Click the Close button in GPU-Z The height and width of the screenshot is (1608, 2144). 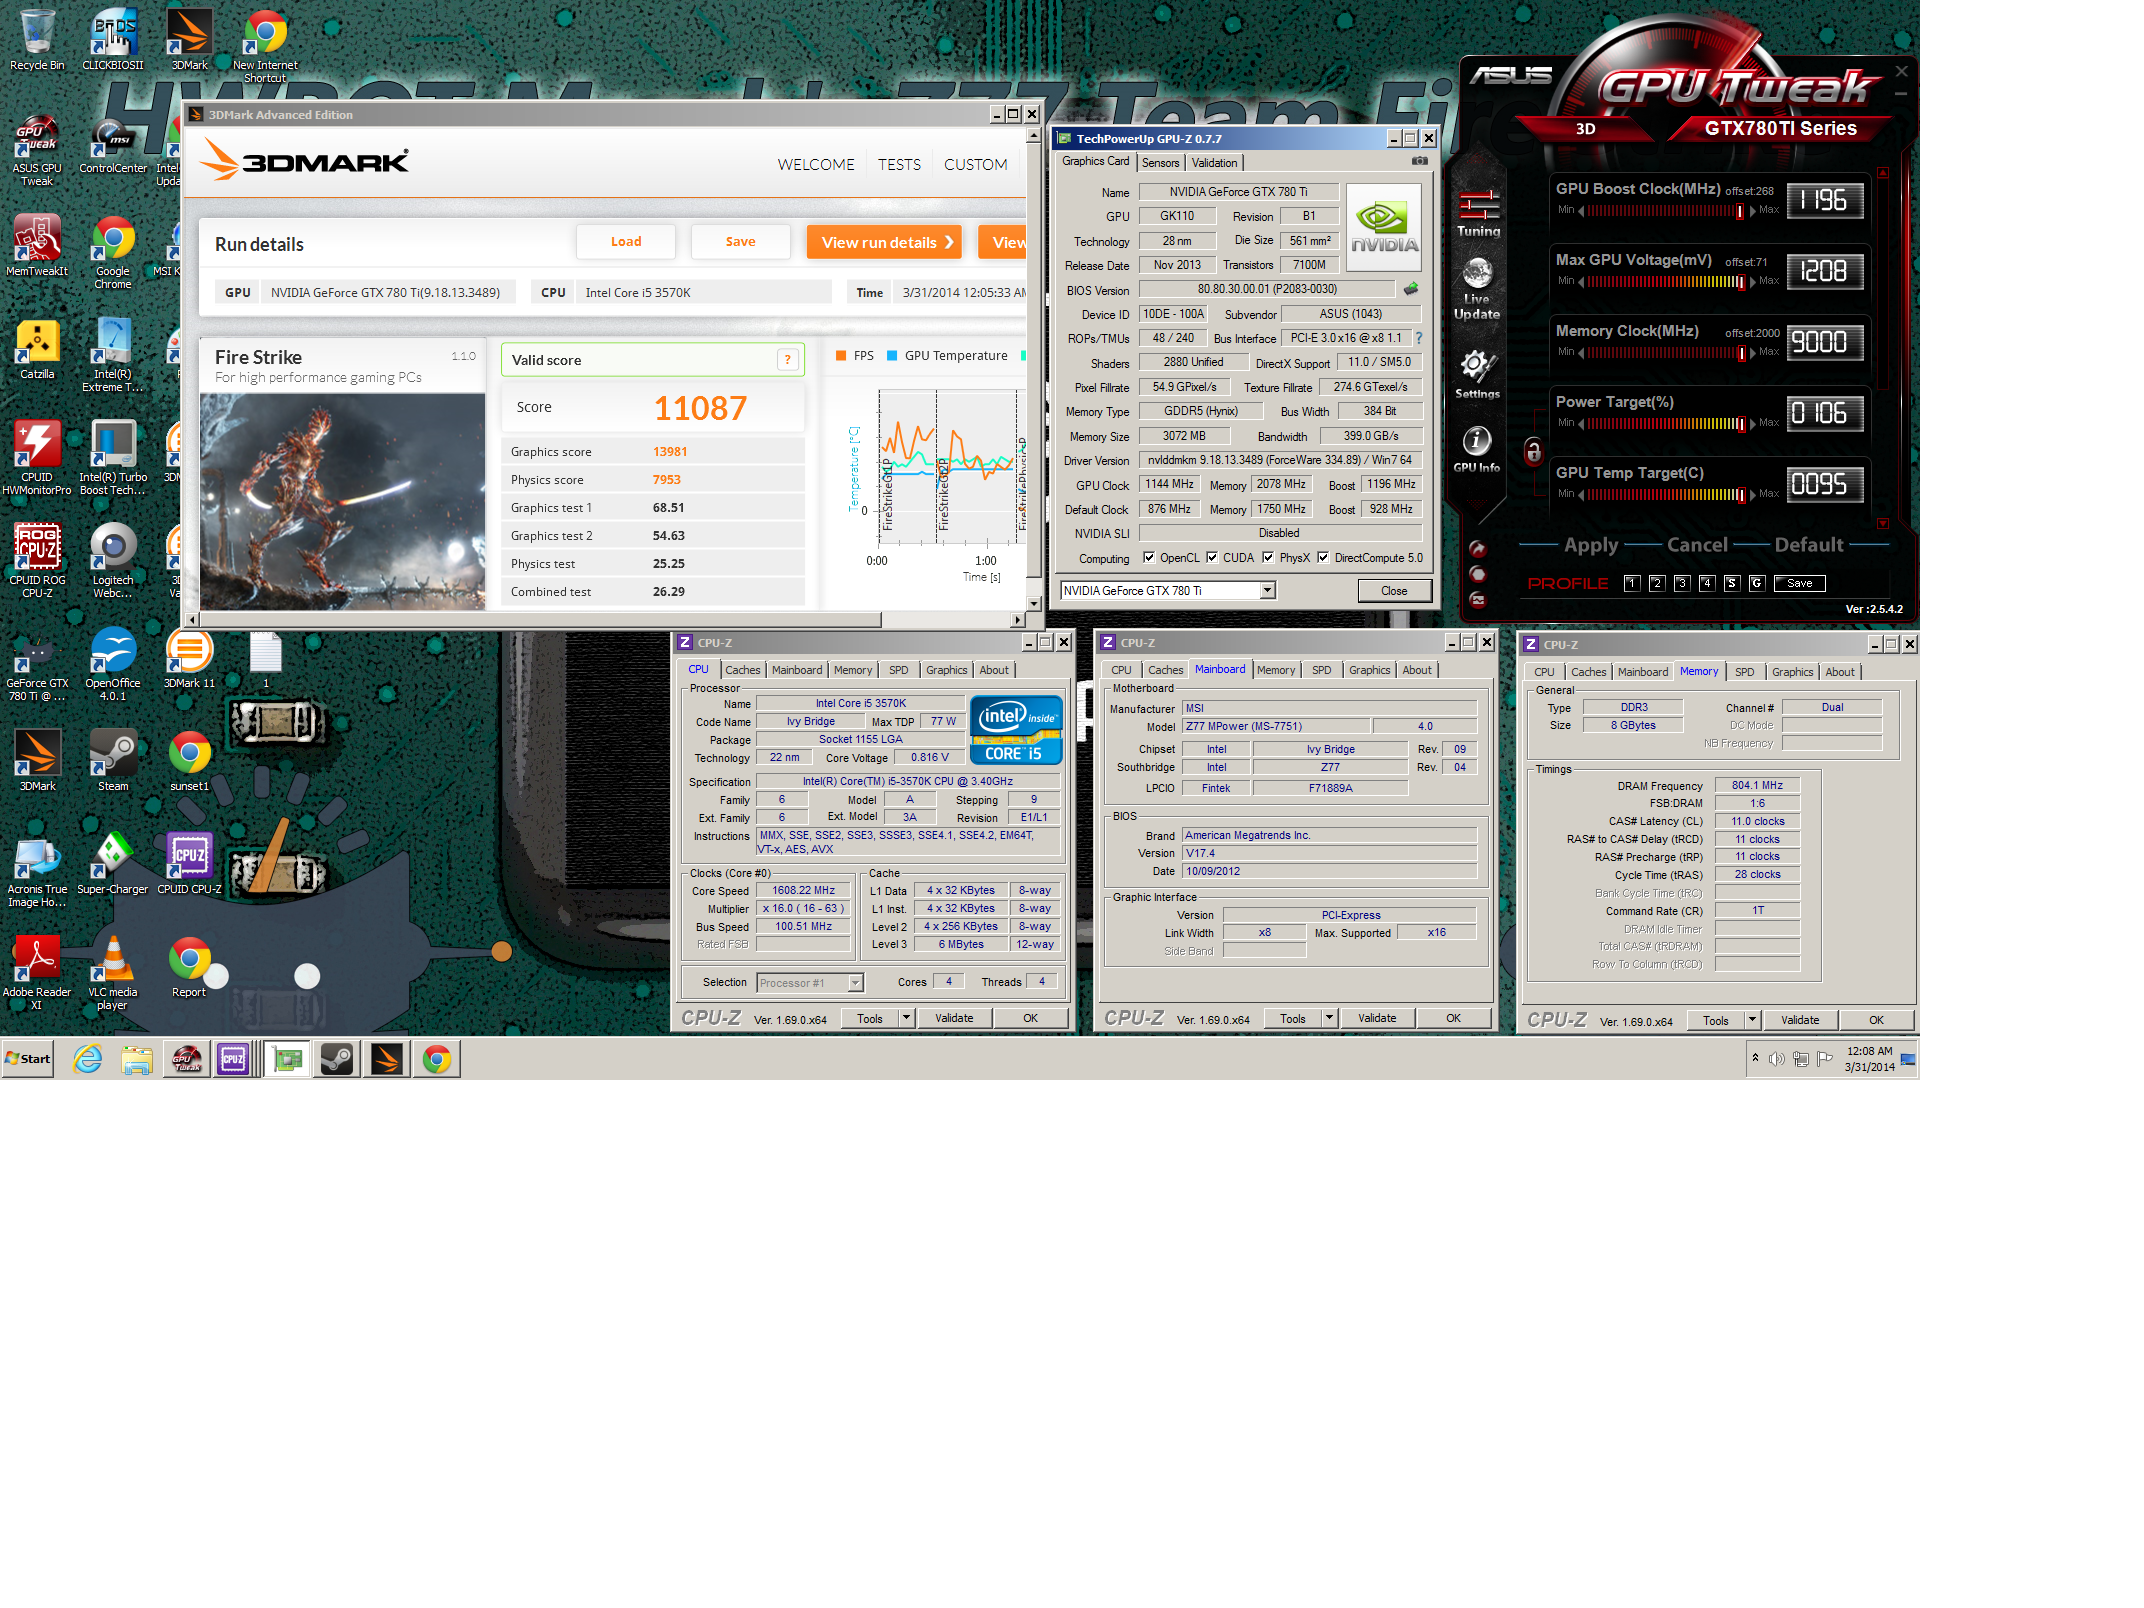click(x=1394, y=591)
